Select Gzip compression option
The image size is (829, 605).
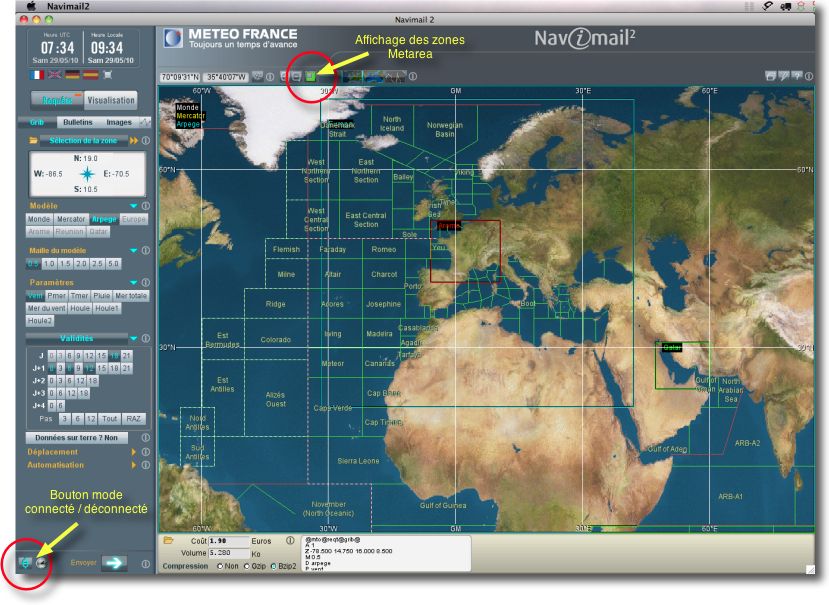click(246, 566)
